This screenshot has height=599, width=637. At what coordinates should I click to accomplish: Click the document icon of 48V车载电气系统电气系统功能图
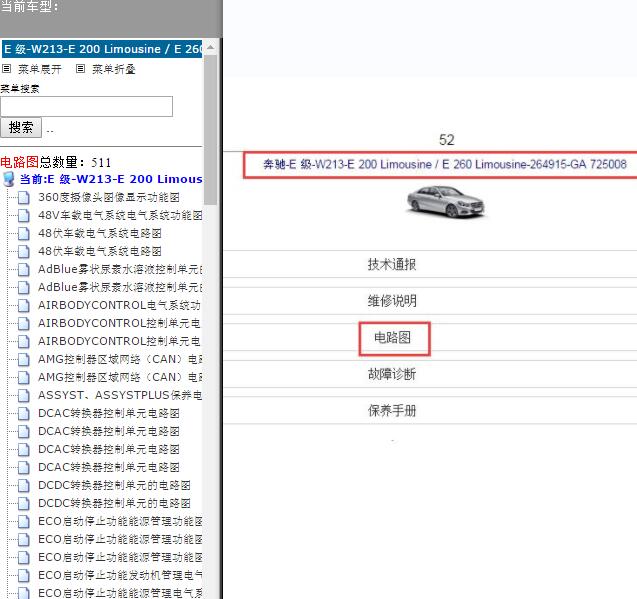pos(24,215)
